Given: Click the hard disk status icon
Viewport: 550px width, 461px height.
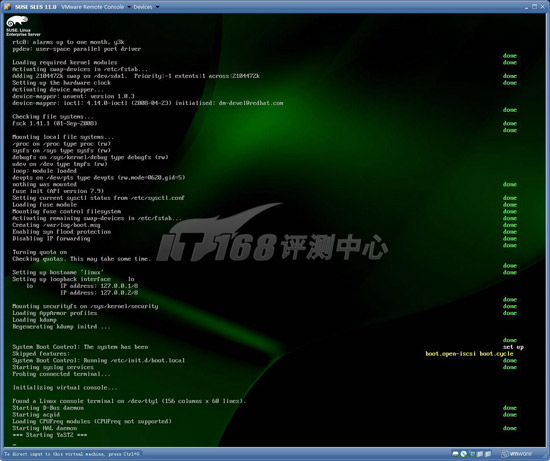Looking at the screenshot, I should pyautogui.click(x=455, y=454).
